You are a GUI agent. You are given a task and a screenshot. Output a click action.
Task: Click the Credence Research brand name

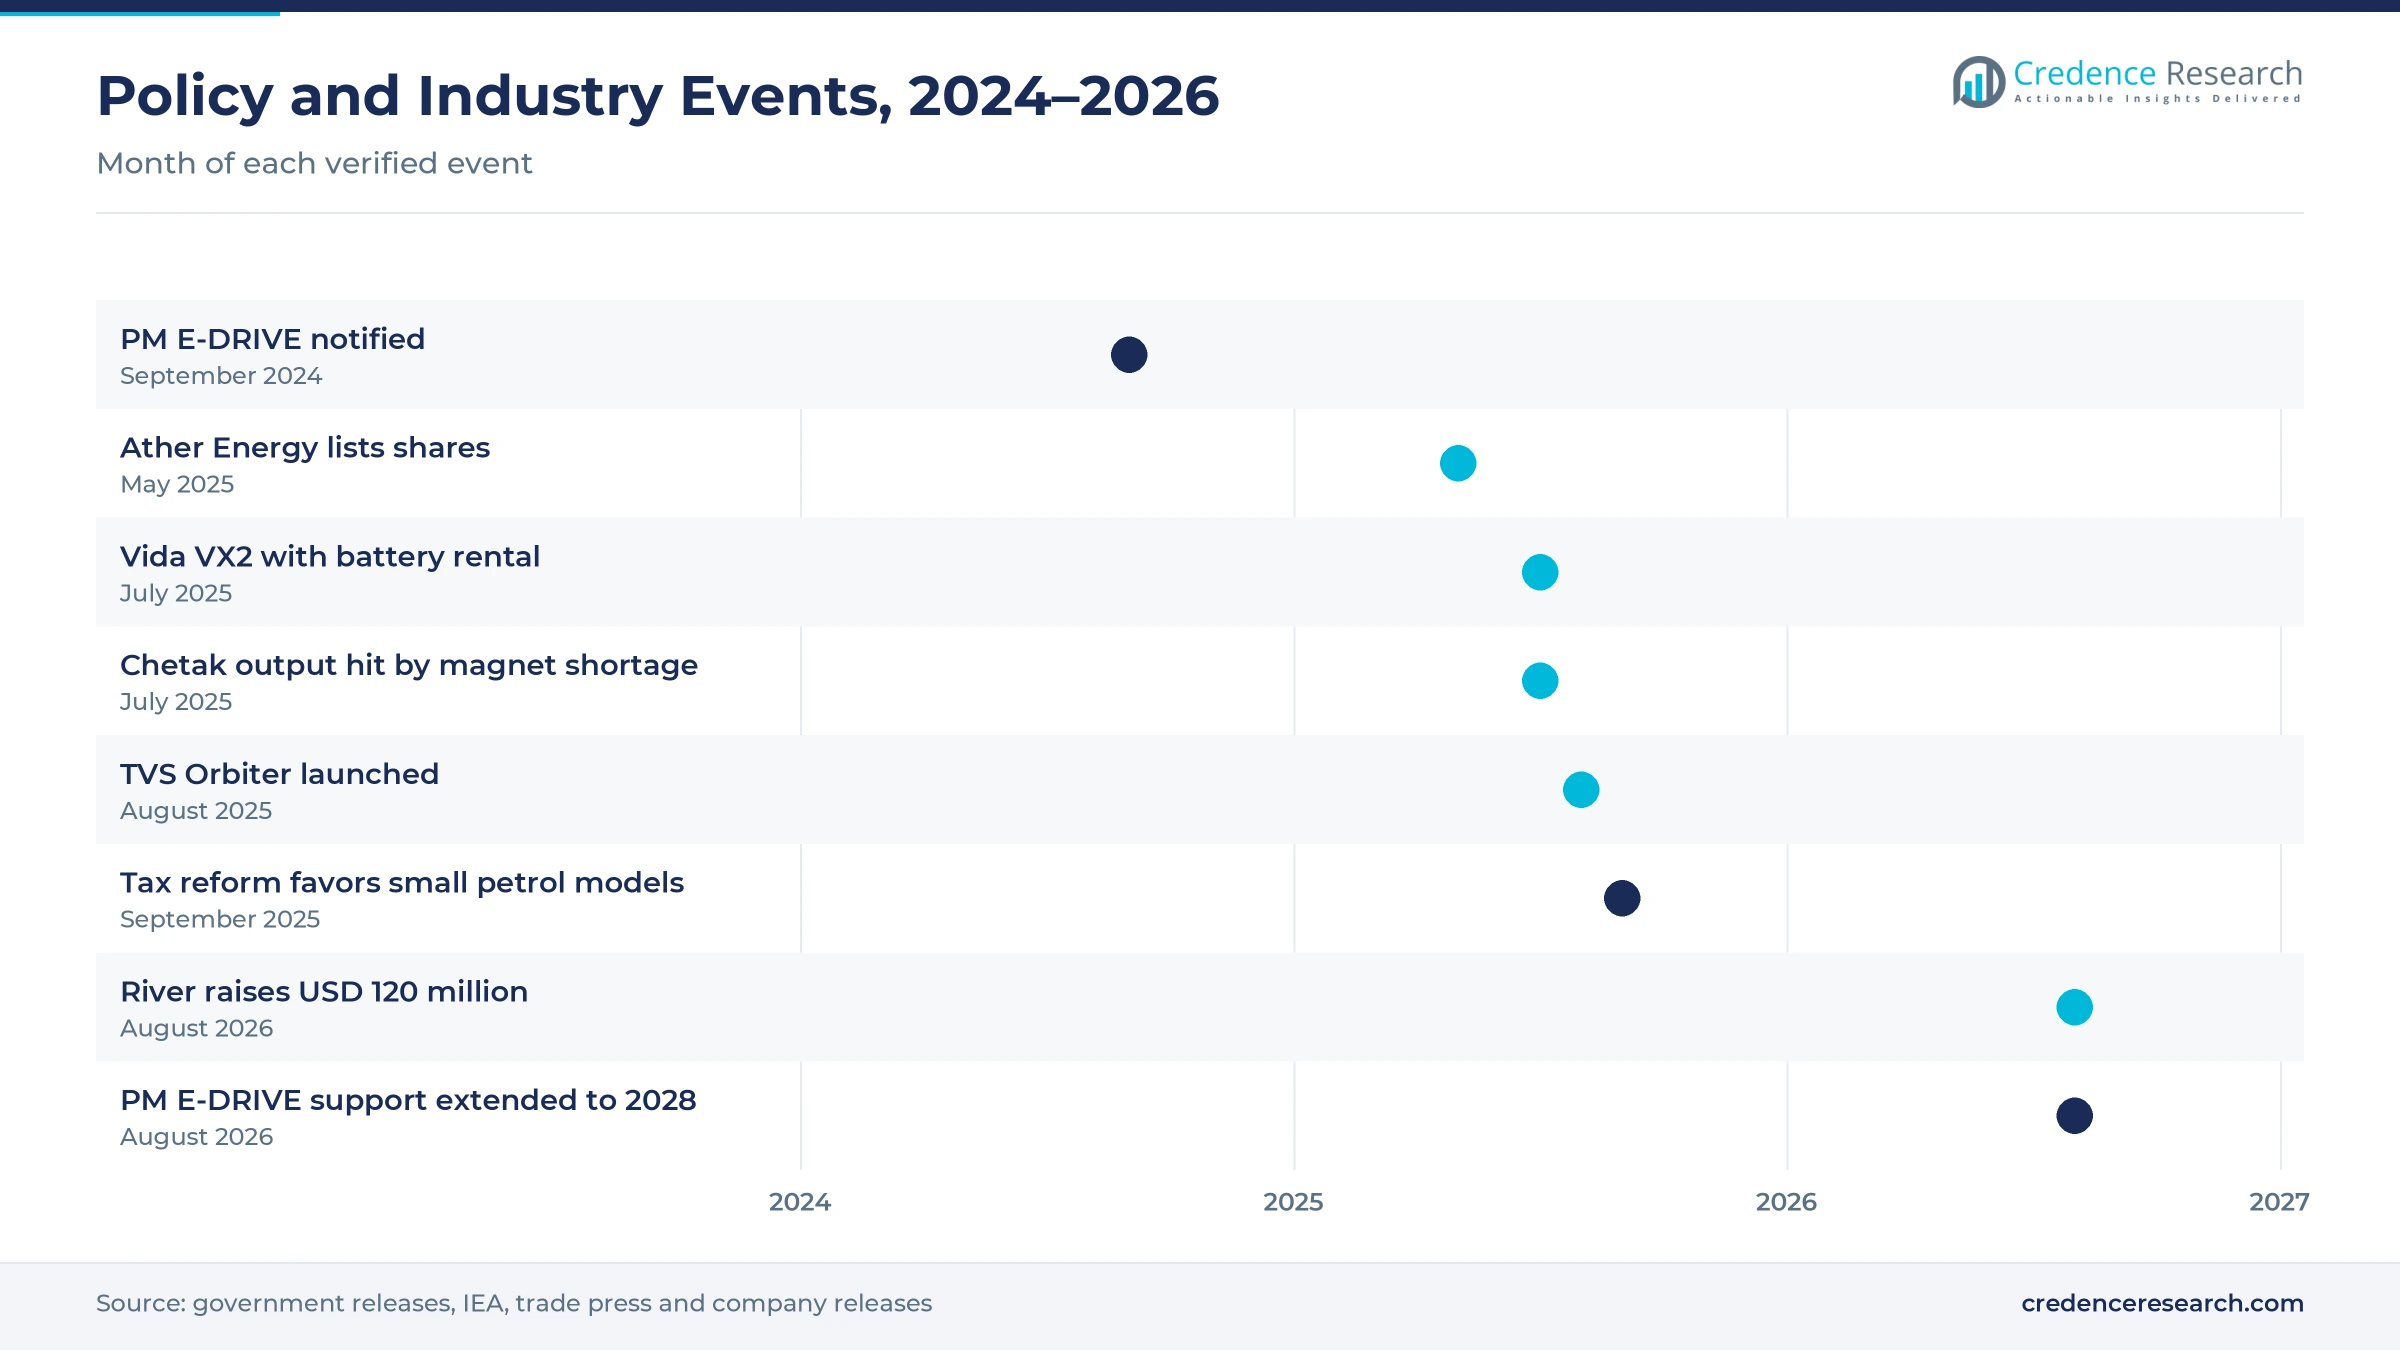[x=2158, y=73]
